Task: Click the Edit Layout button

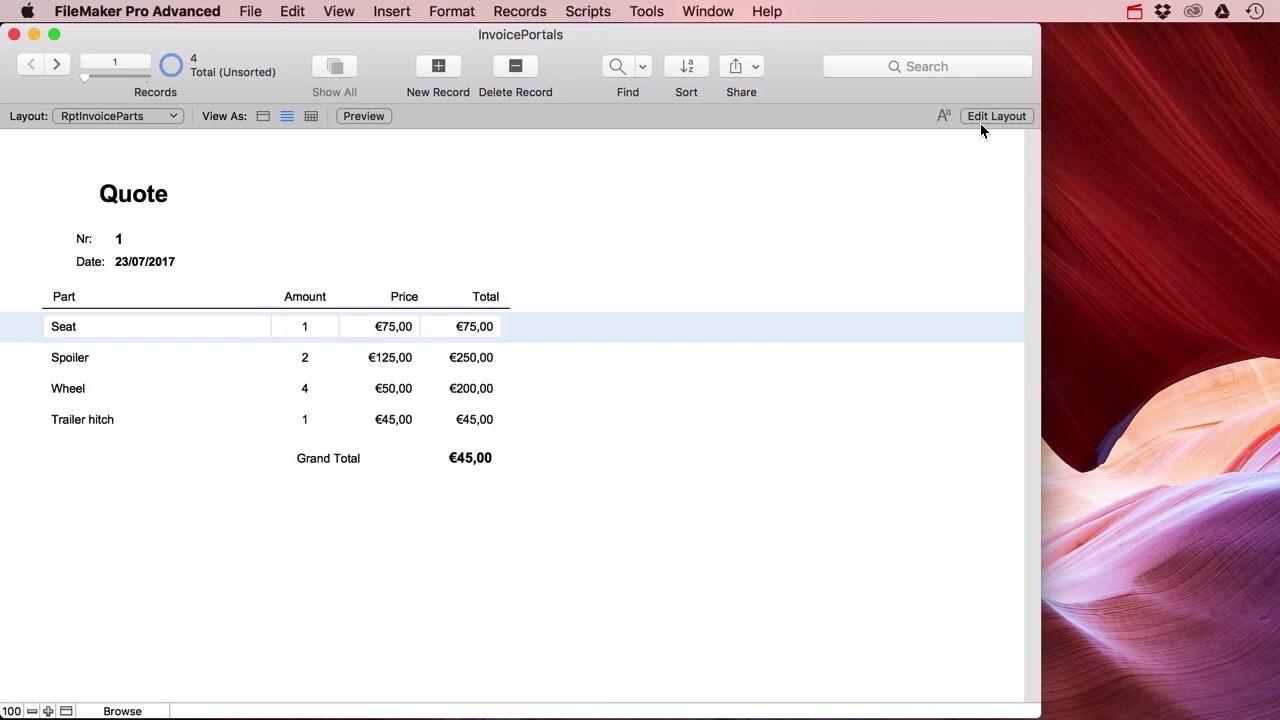Action: [x=997, y=116]
